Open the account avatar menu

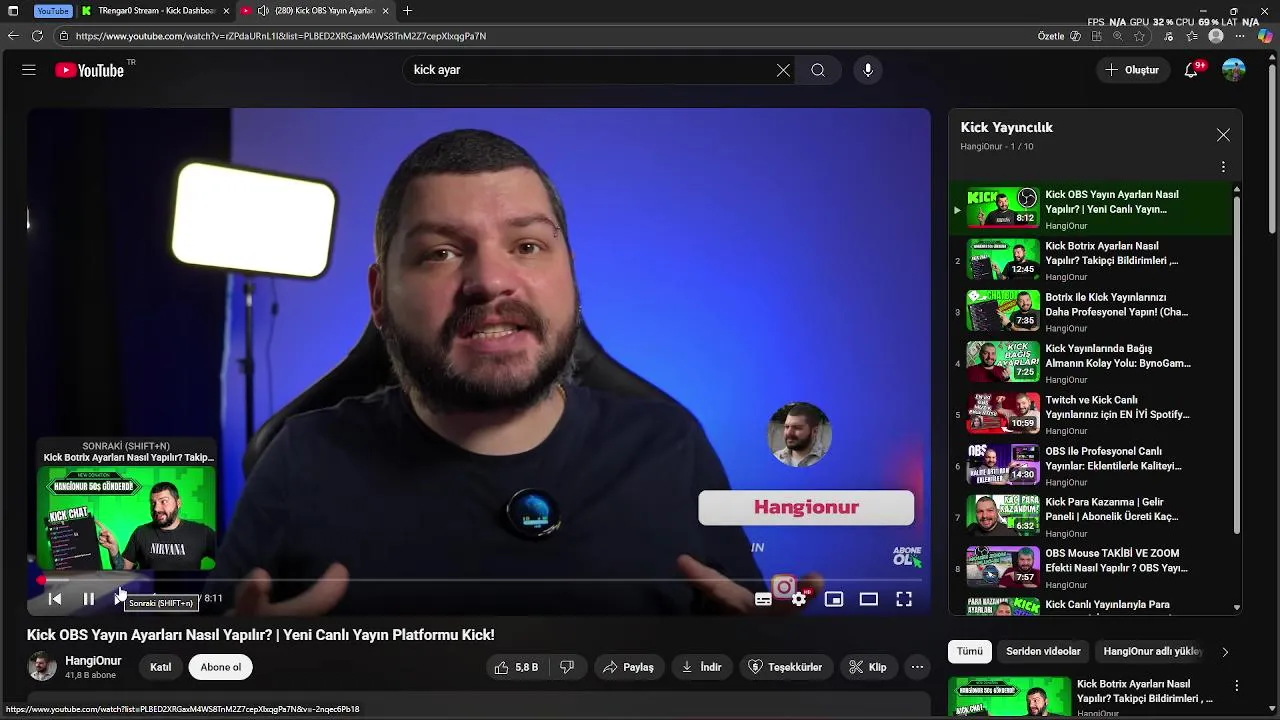click(x=1234, y=70)
